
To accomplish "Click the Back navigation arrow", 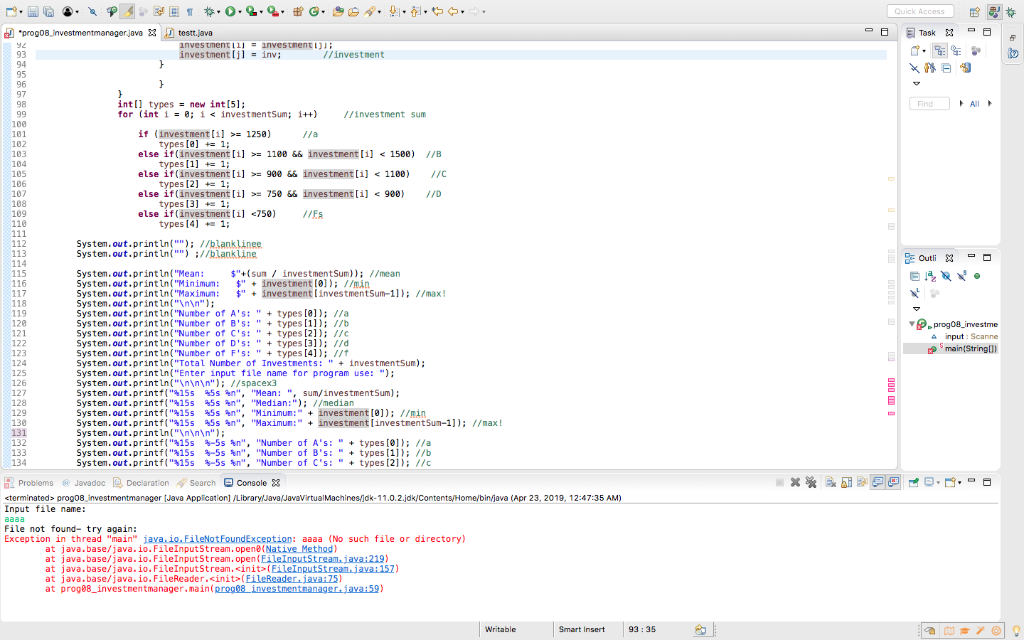I will tap(452, 12).
